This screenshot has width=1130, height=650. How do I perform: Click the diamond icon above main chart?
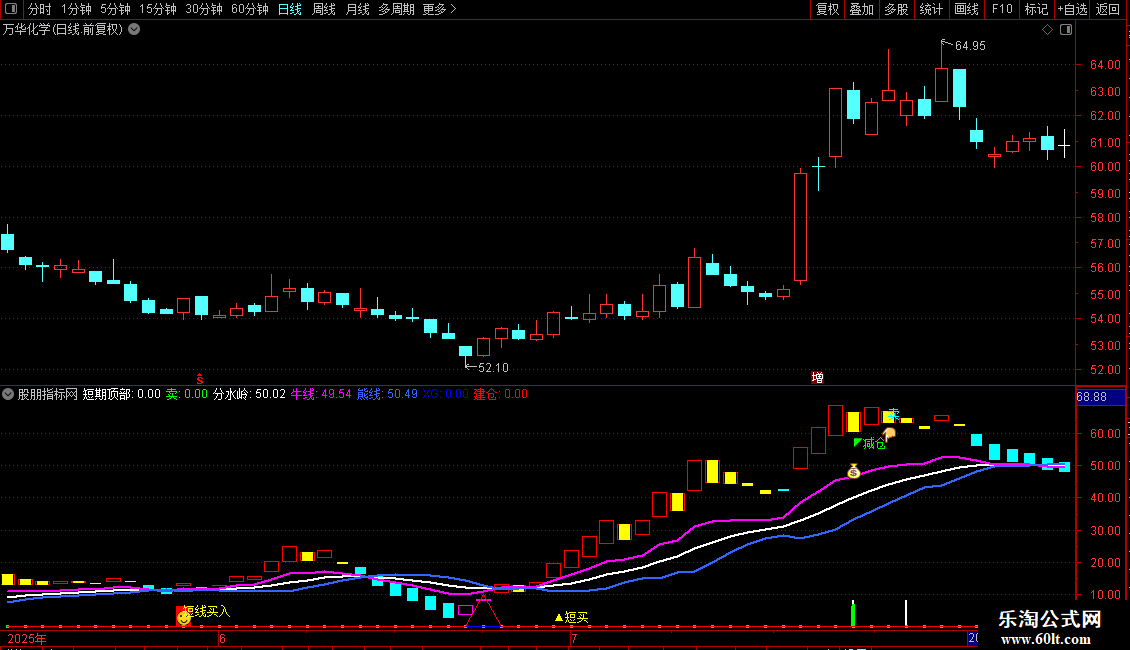click(x=1048, y=30)
